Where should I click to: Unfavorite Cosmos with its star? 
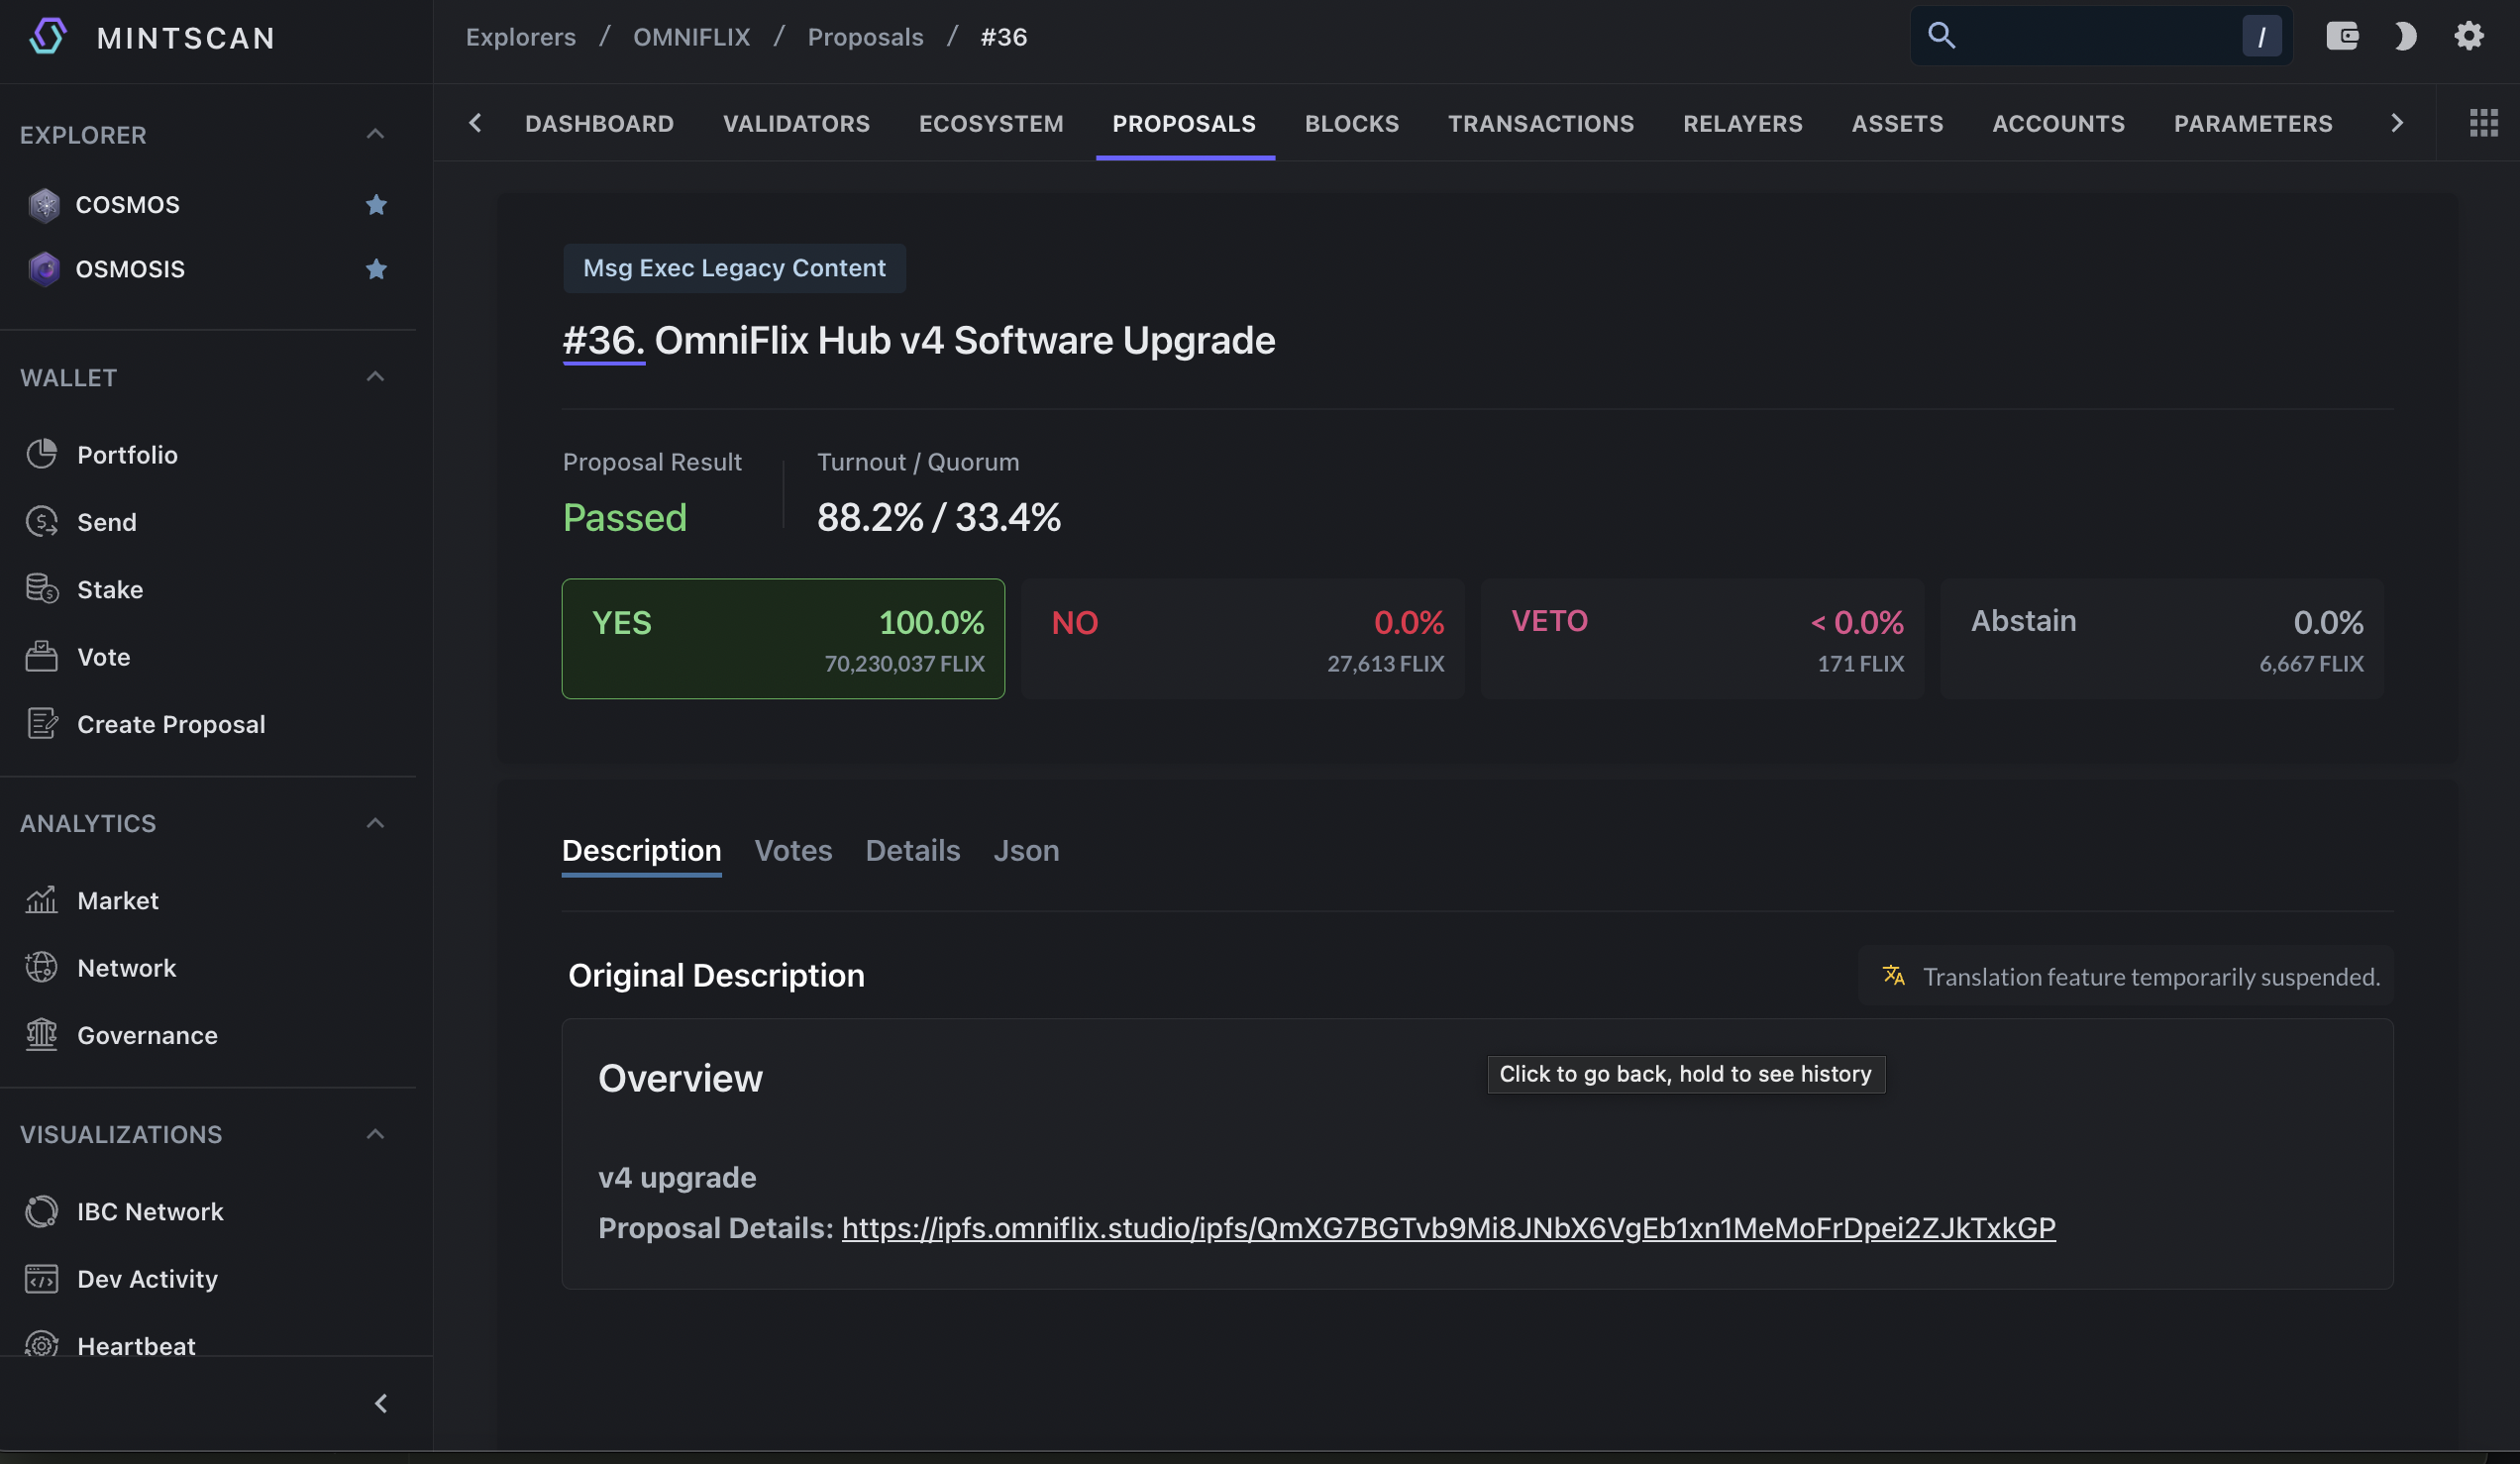tap(376, 205)
